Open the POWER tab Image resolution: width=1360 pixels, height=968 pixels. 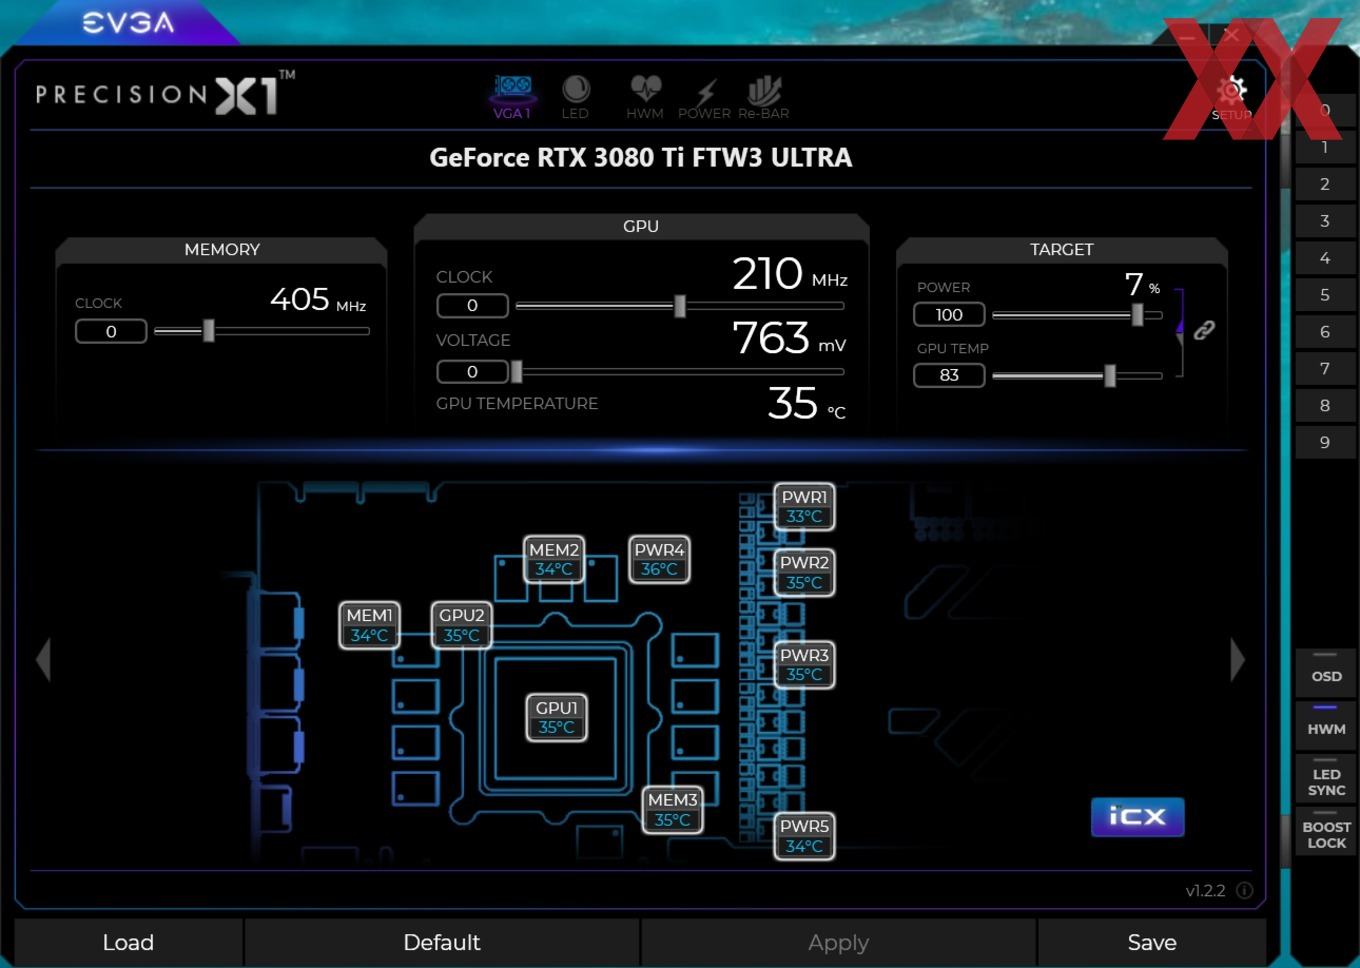tap(704, 97)
